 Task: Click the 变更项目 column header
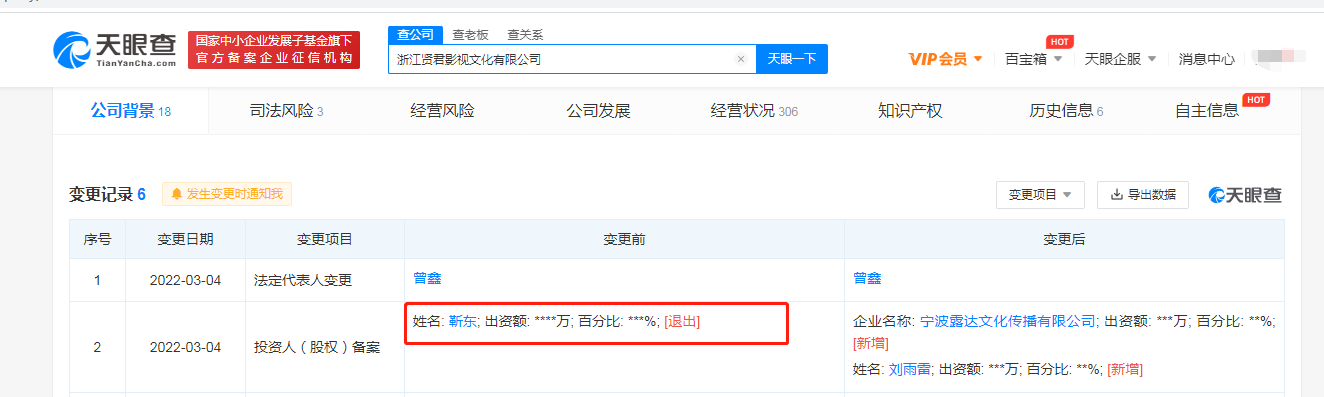(325, 239)
